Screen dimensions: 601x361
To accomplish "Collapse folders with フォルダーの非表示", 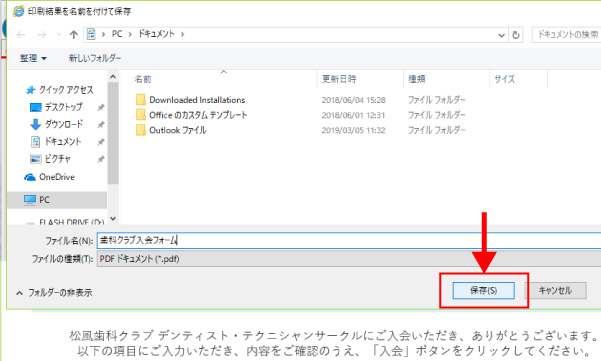I will click(54, 293).
